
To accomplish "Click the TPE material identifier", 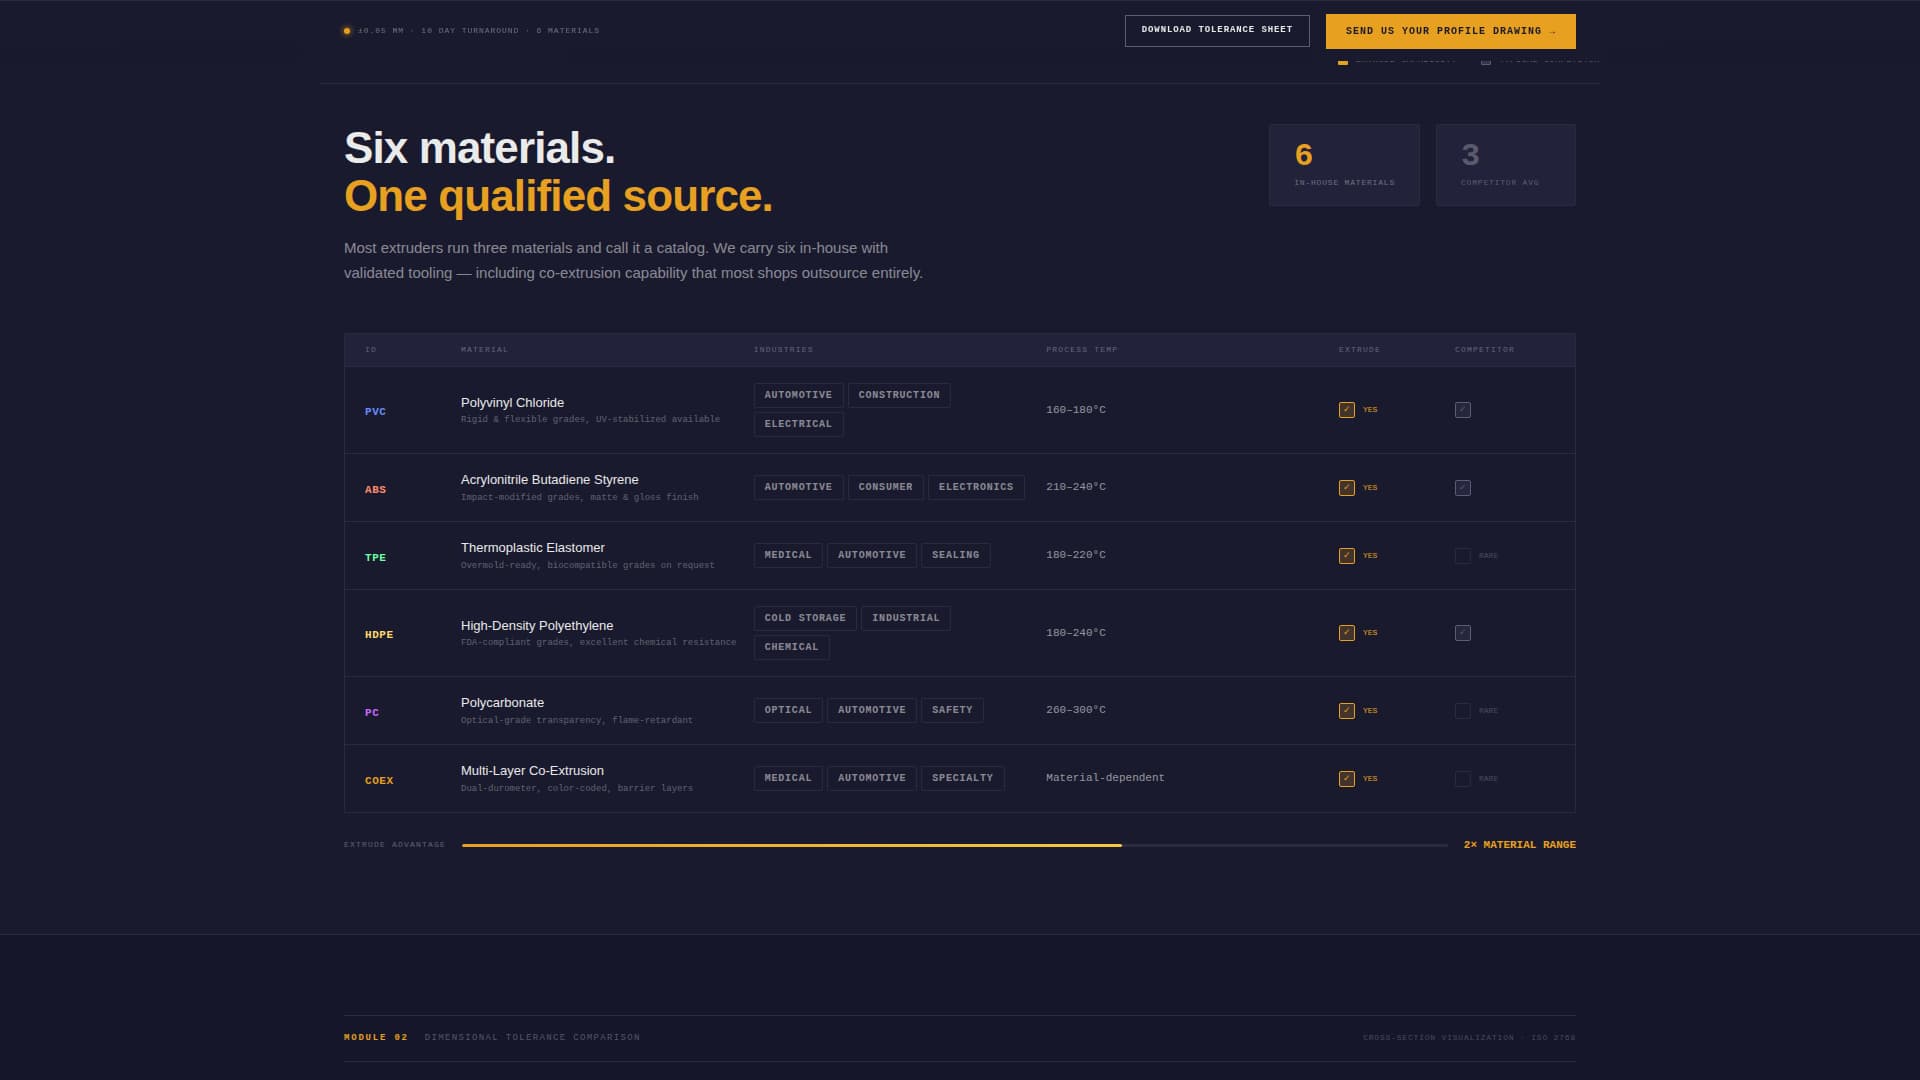I will click(375, 557).
